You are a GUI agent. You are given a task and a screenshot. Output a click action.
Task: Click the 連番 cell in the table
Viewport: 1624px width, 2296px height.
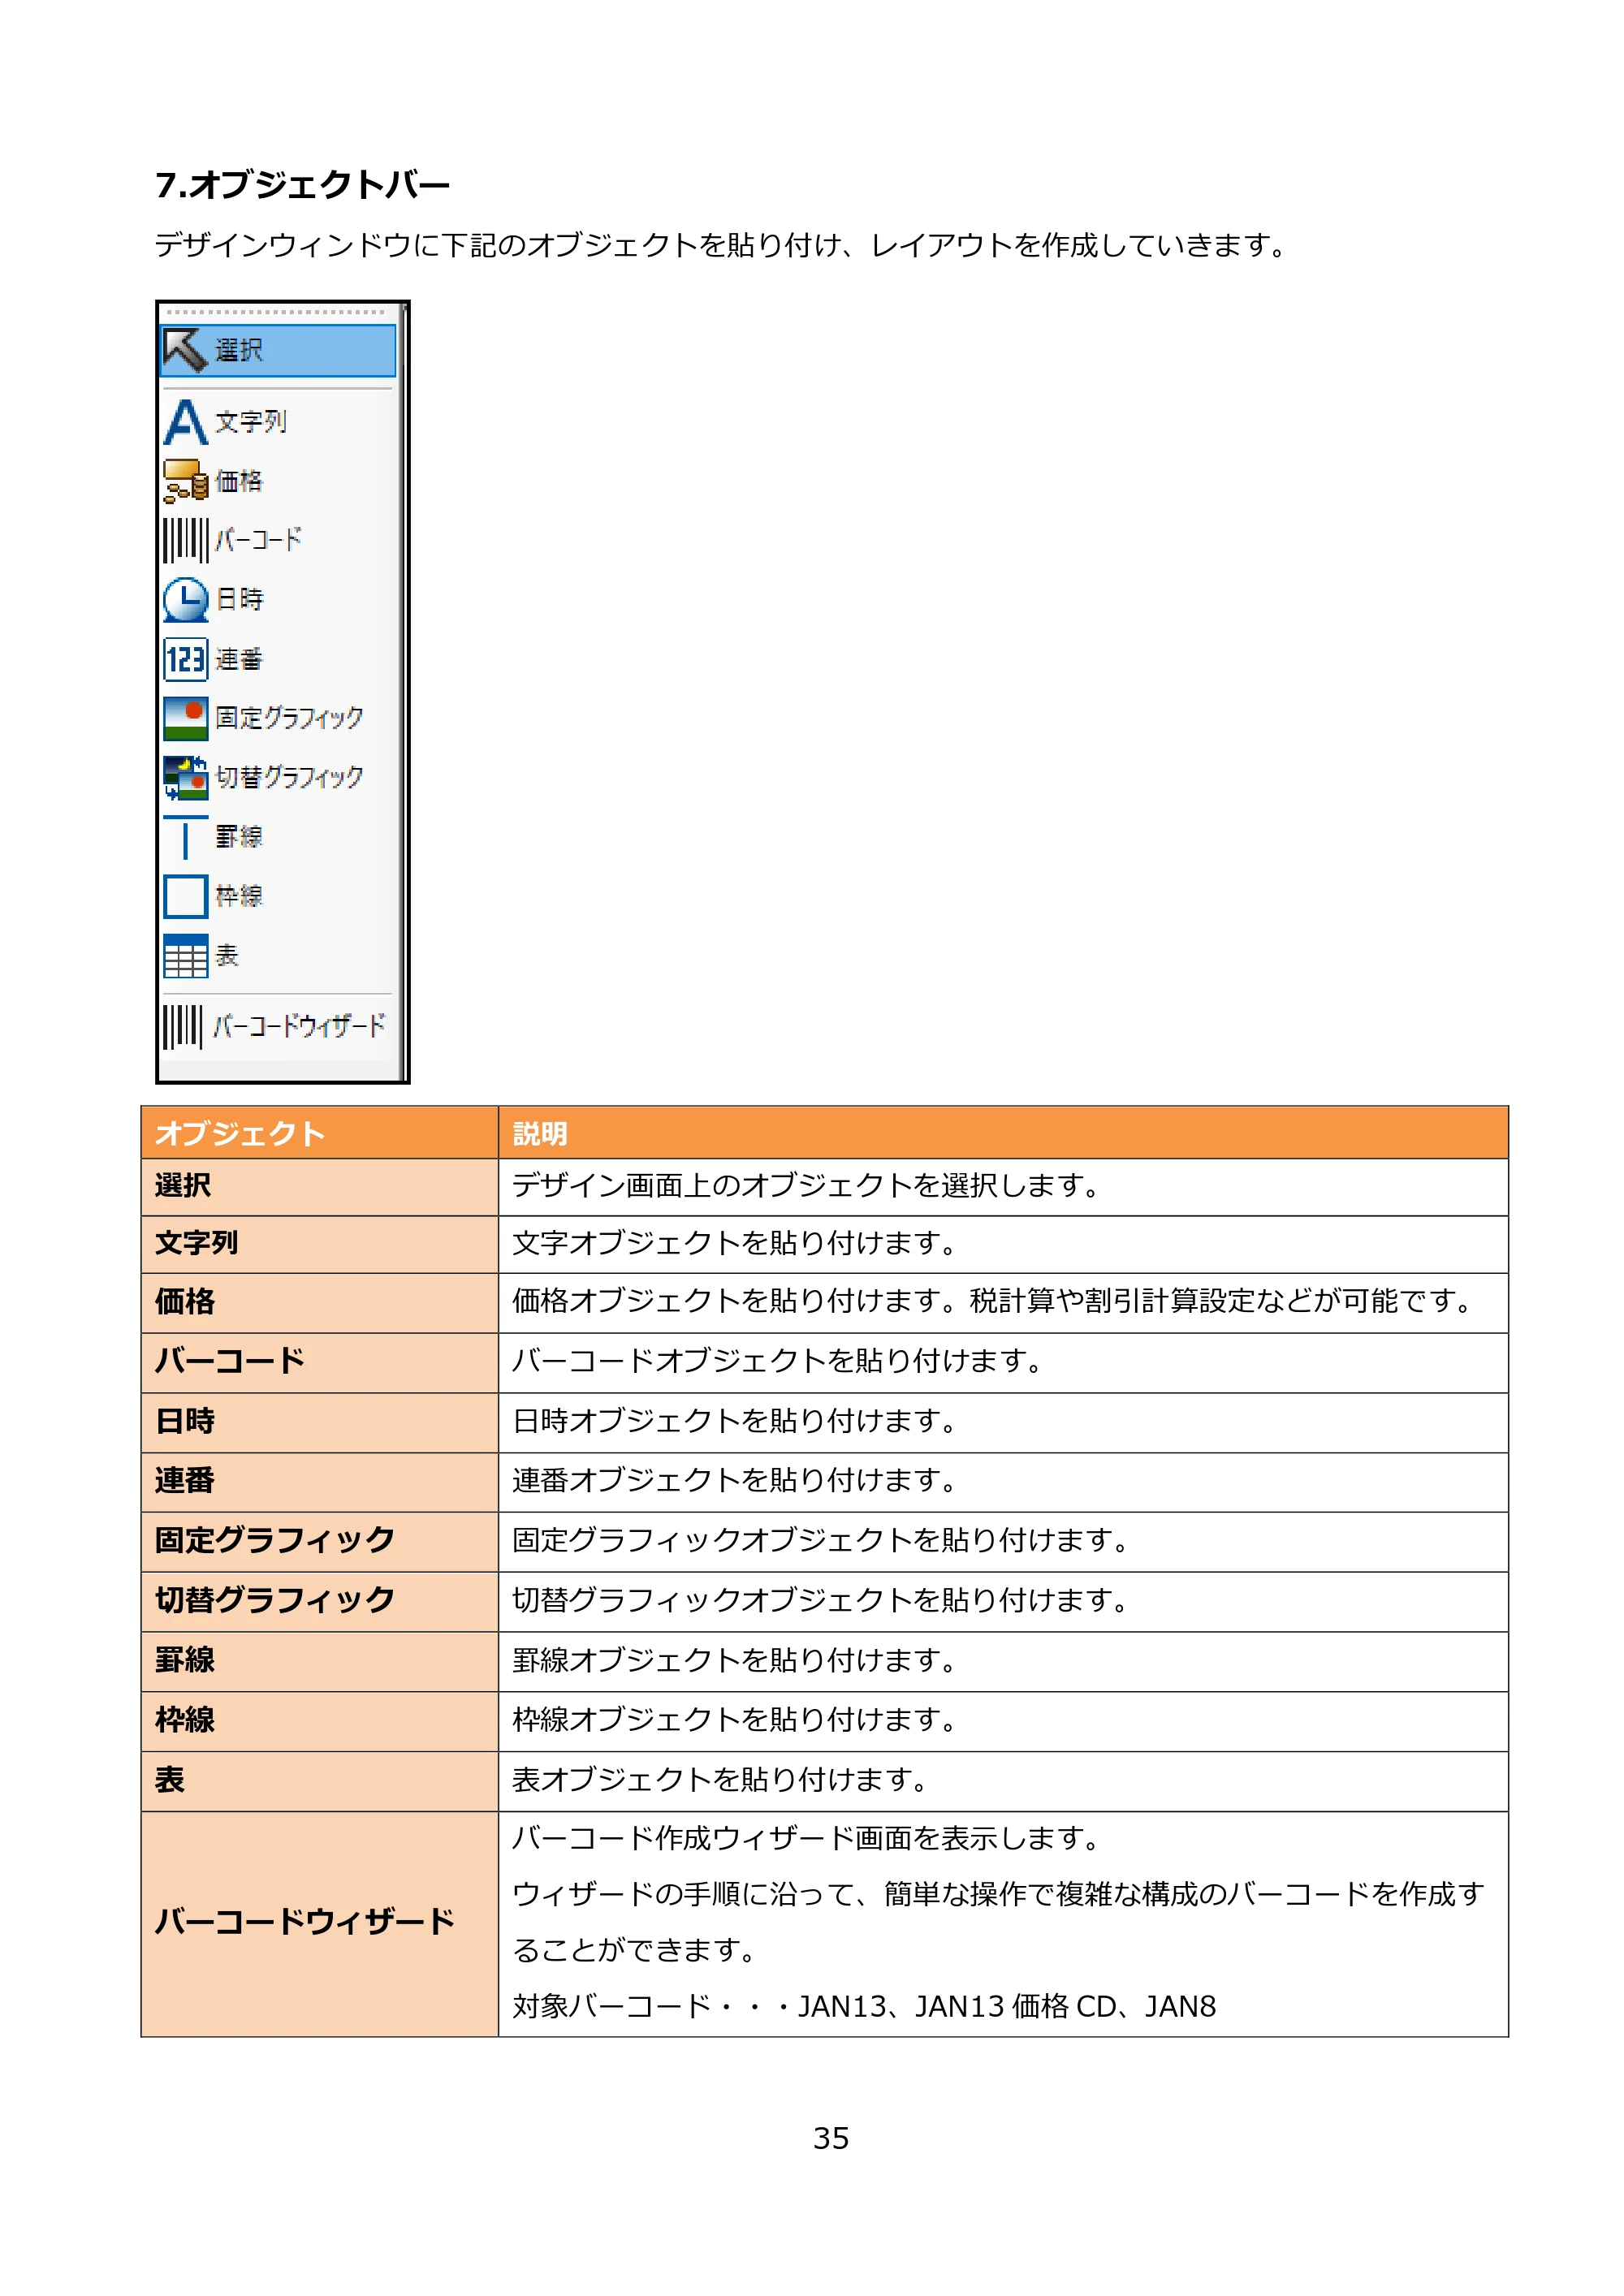tap(320, 1482)
